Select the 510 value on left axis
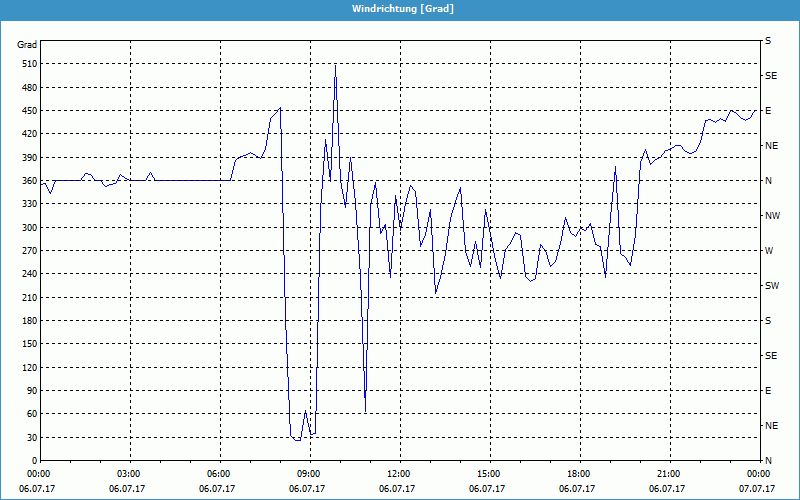Viewport: 800px width, 500px height. click(x=27, y=64)
